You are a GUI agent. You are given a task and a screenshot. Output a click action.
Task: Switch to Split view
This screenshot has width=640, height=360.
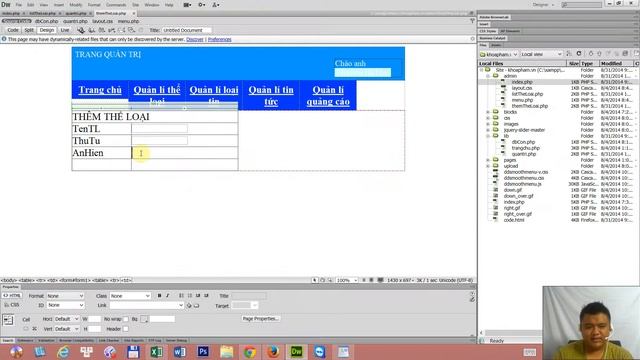click(x=29, y=30)
